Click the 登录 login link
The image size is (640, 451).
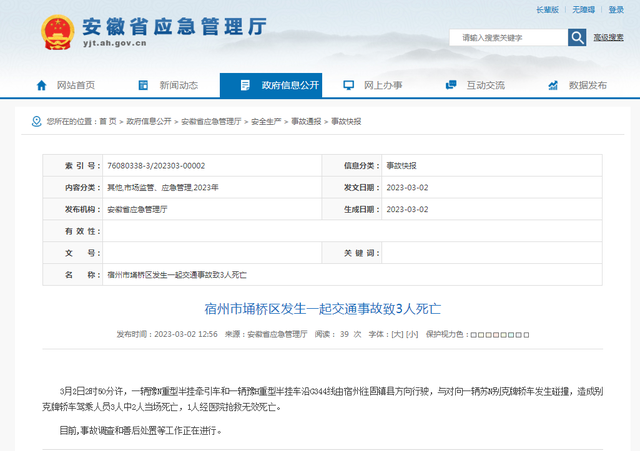(616, 10)
